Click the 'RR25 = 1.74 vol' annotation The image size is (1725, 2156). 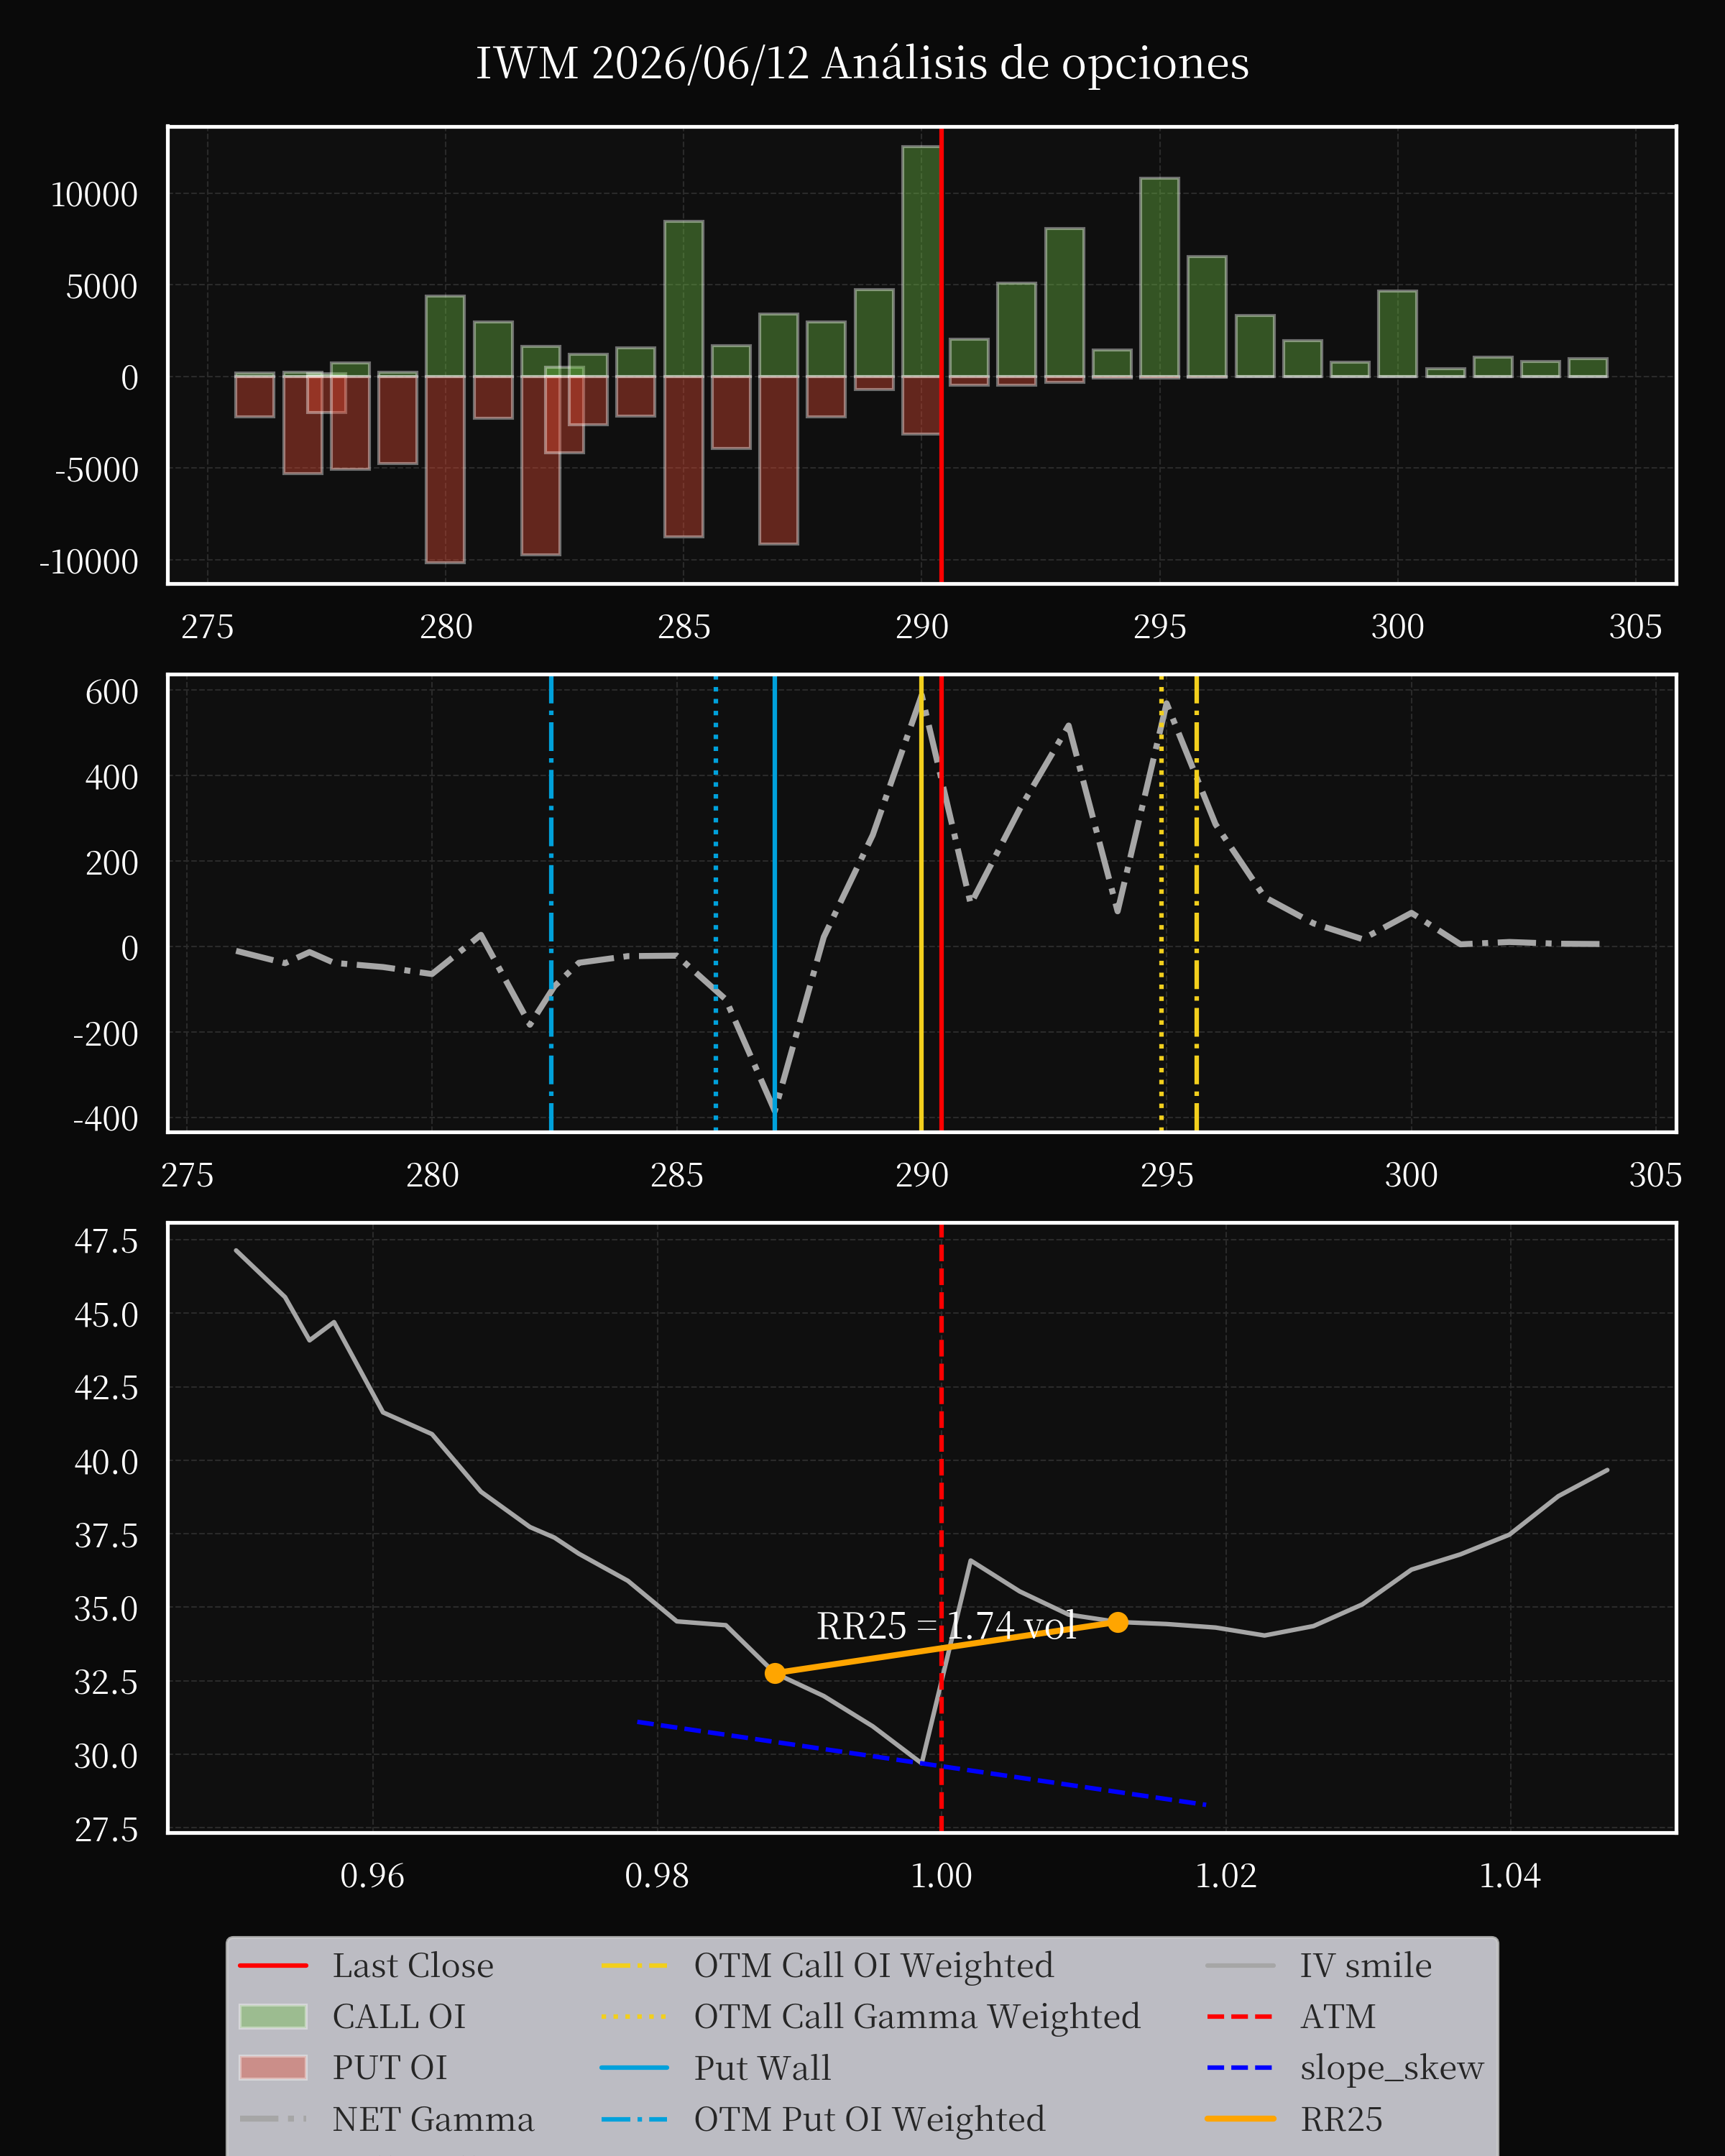[x=946, y=1626]
